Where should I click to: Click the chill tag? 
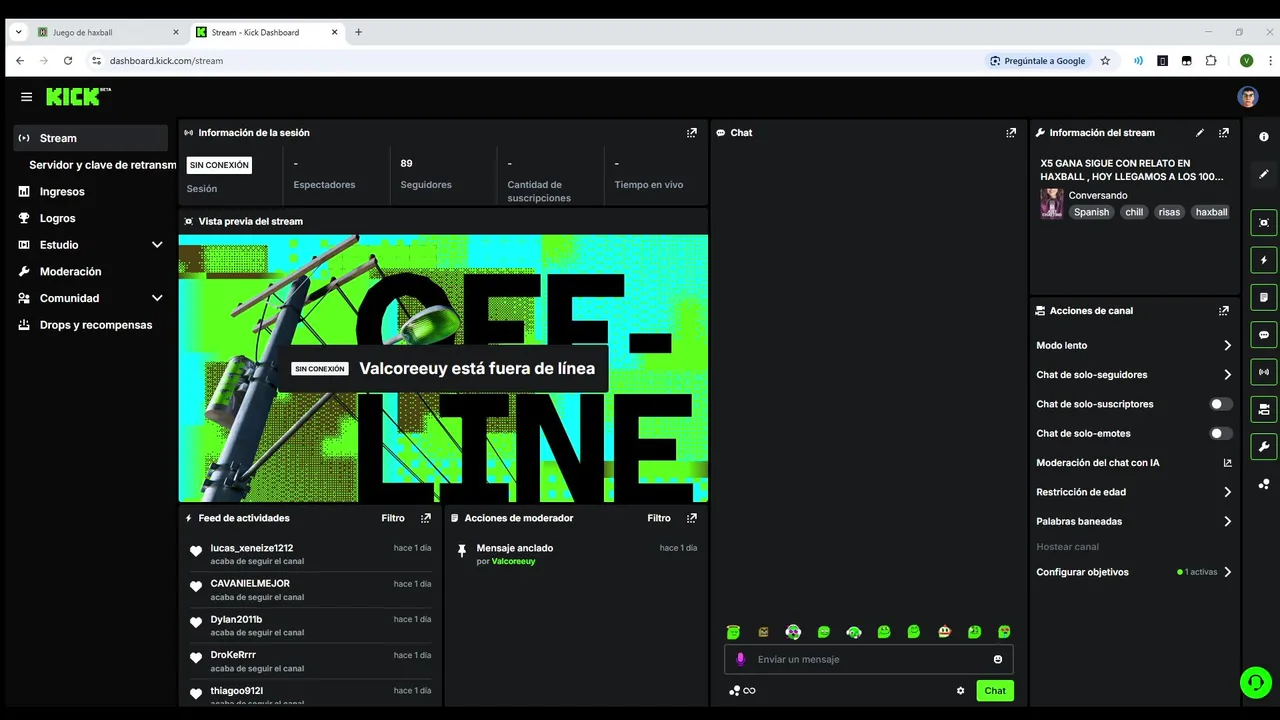coord(1134,212)
